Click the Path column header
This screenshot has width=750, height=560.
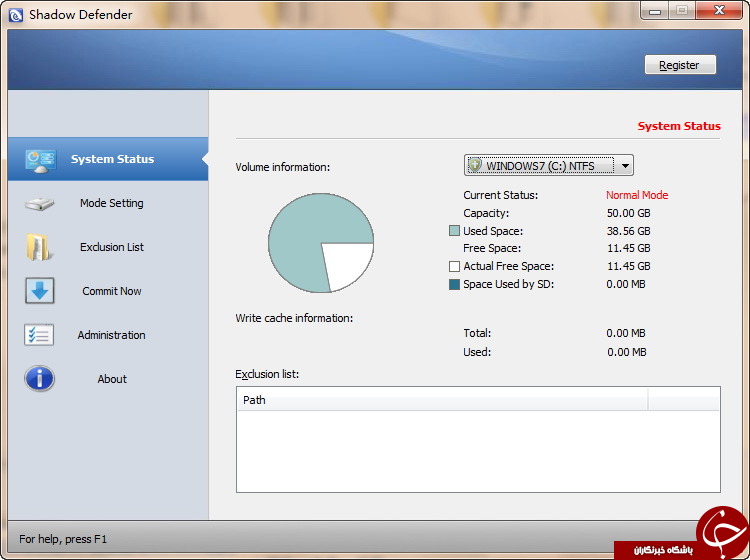442,400
